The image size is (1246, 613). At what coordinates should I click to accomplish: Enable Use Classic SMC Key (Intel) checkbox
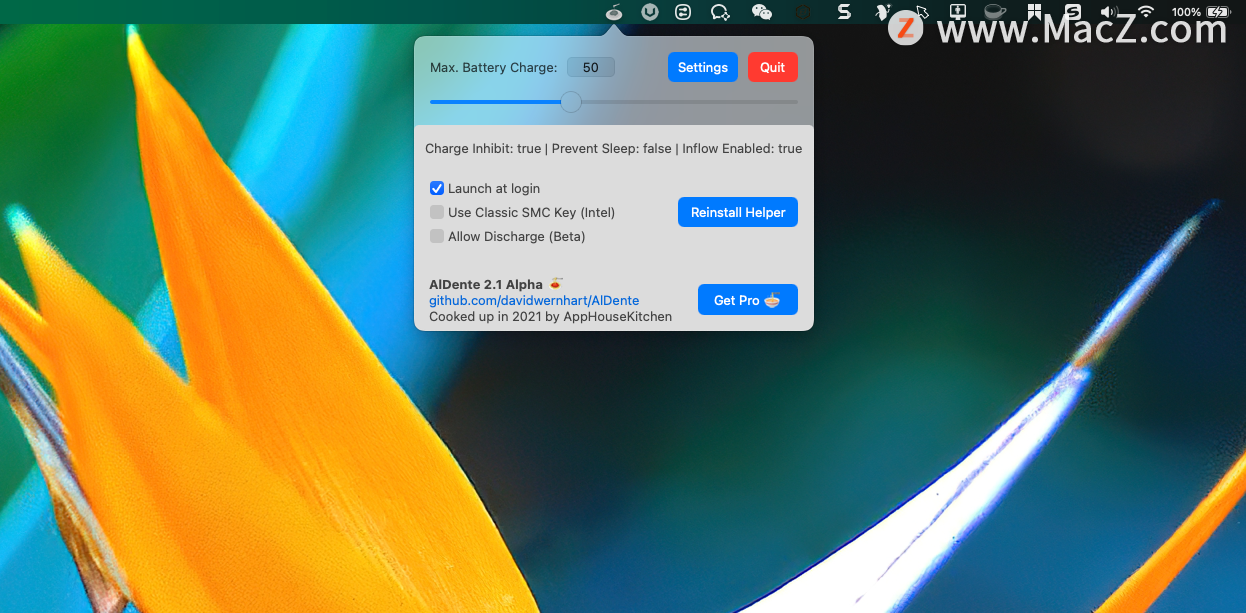[437, 212]
